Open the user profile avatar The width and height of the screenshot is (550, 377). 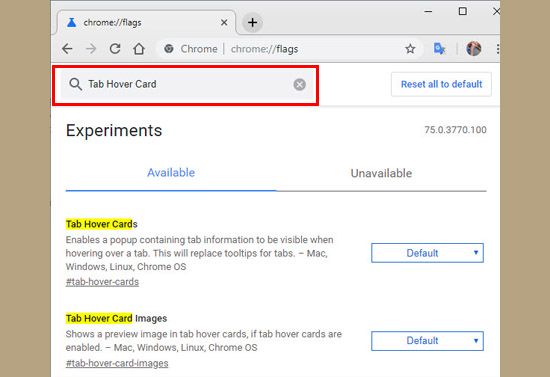(474, 48)
